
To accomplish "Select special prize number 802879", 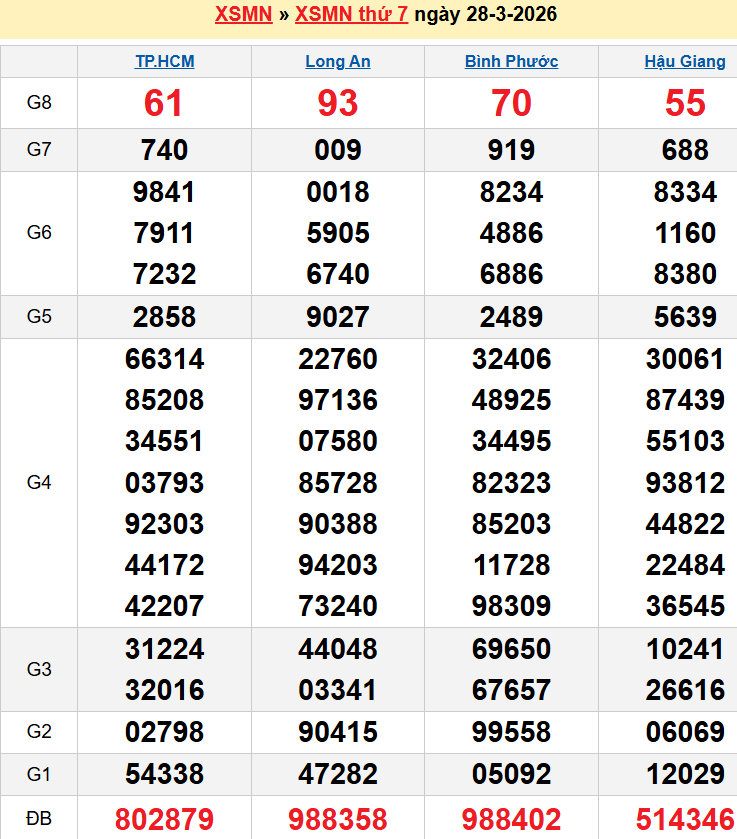I will 165,820.
